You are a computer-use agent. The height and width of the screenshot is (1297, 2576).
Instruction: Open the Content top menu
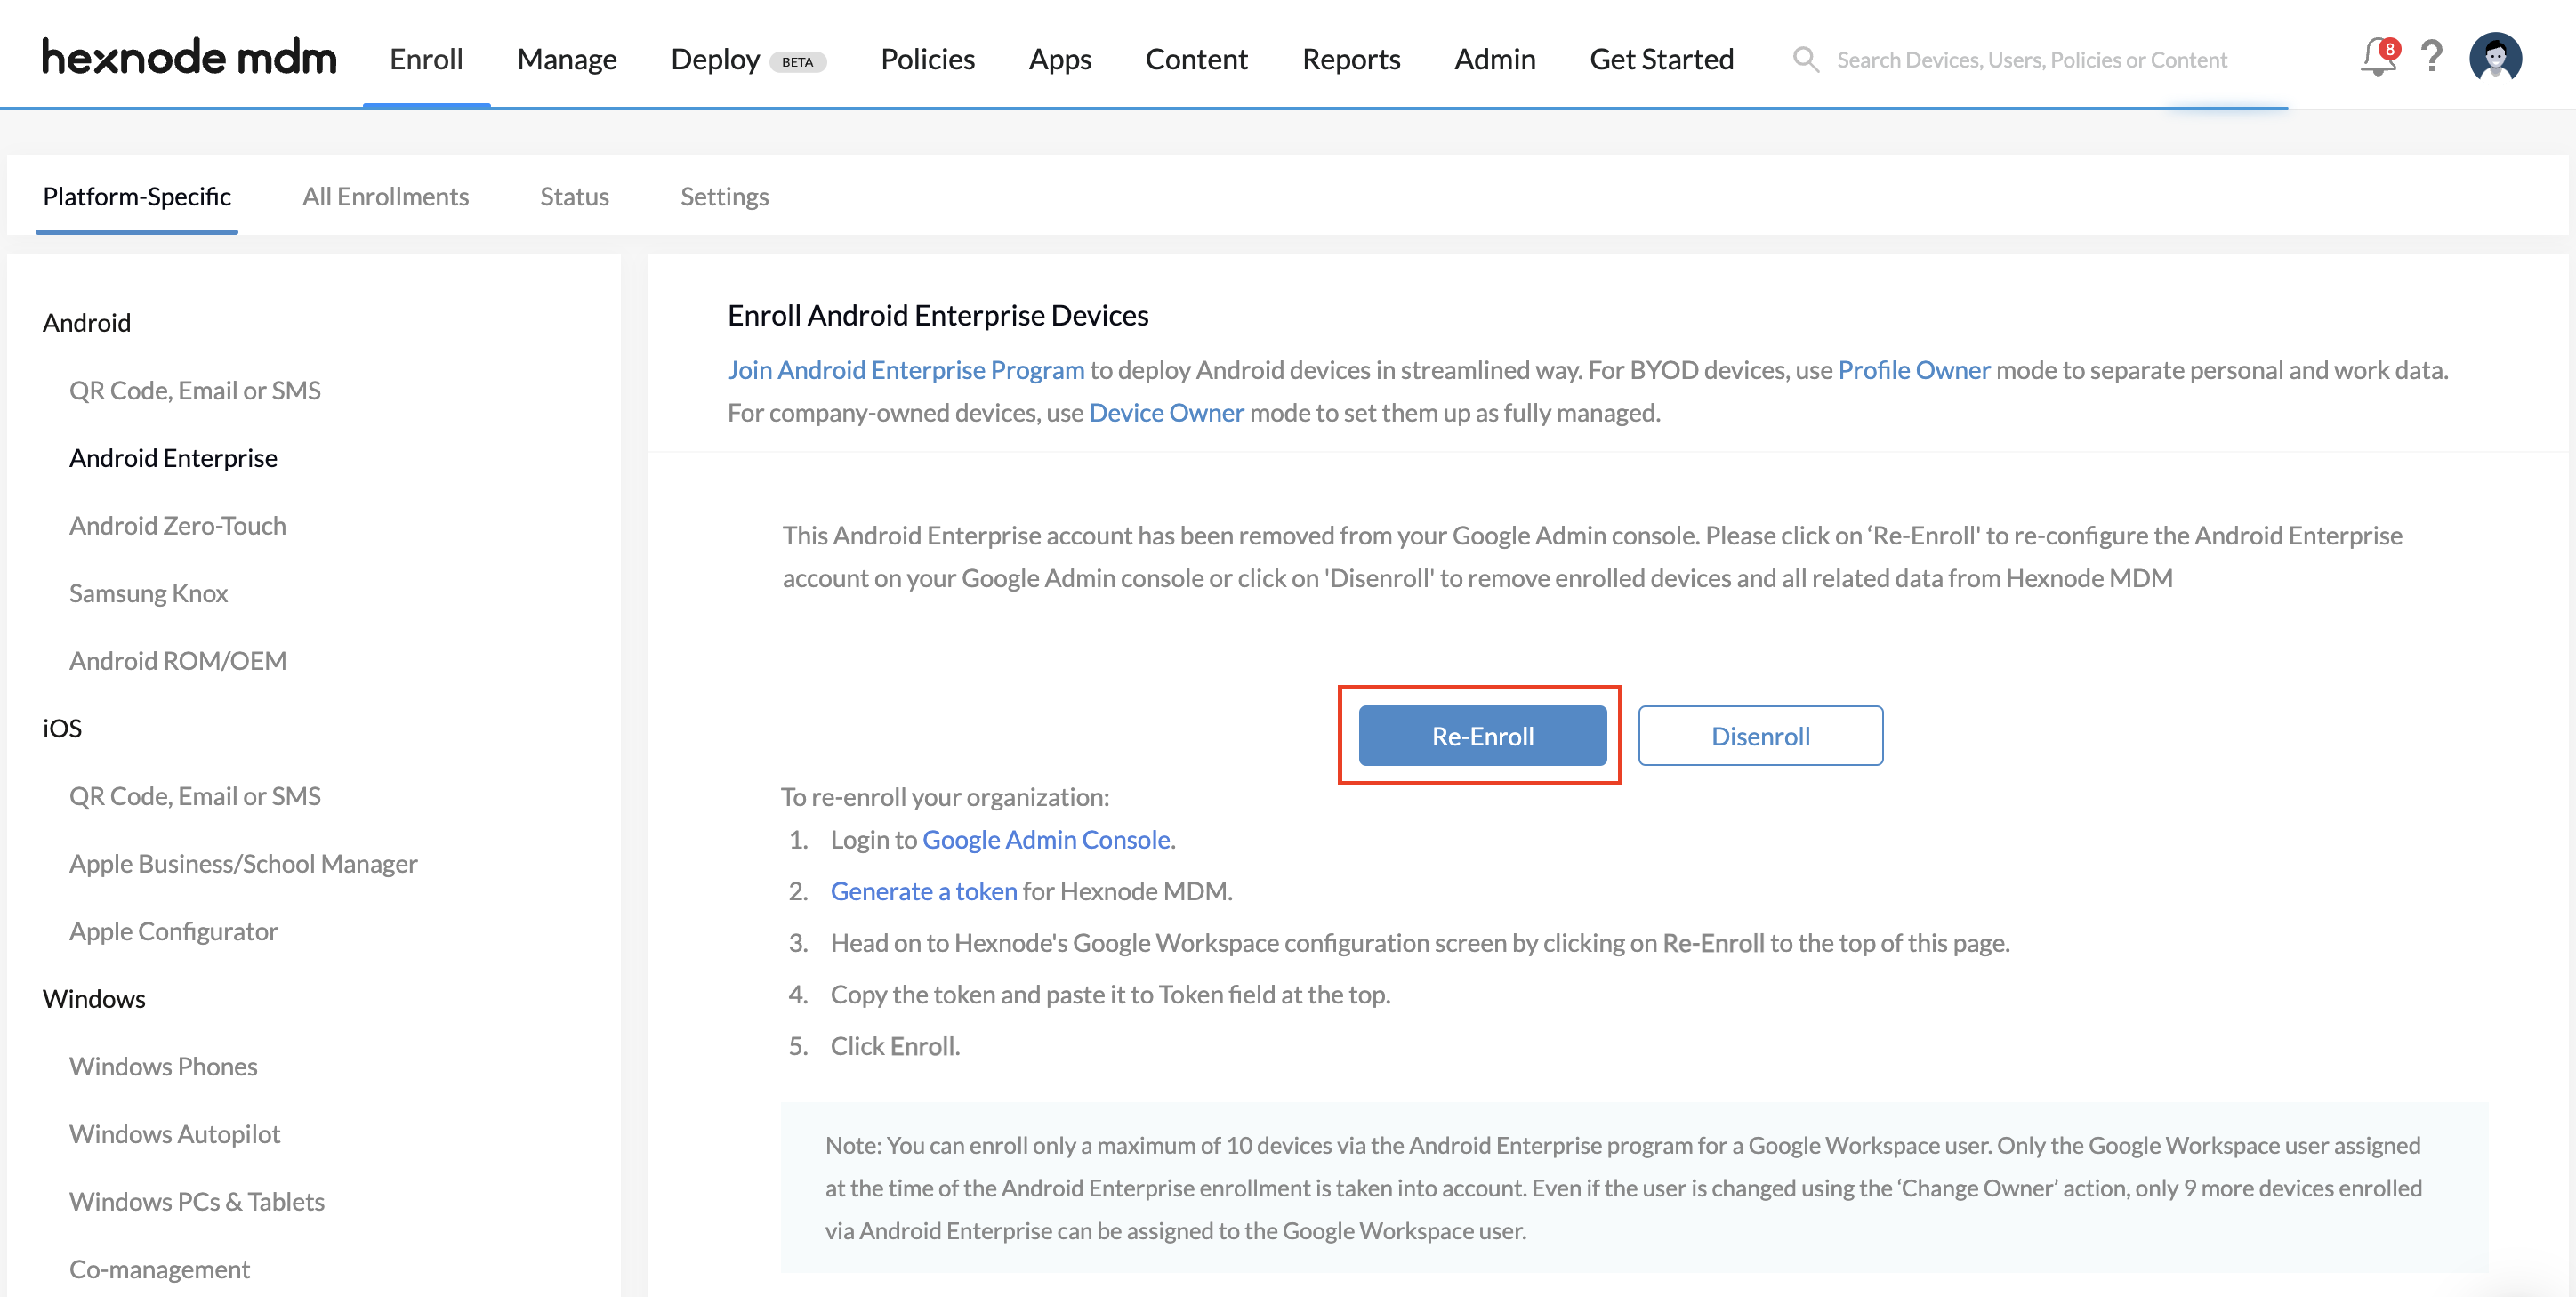pyautogui.click(x=1196, y=59)
